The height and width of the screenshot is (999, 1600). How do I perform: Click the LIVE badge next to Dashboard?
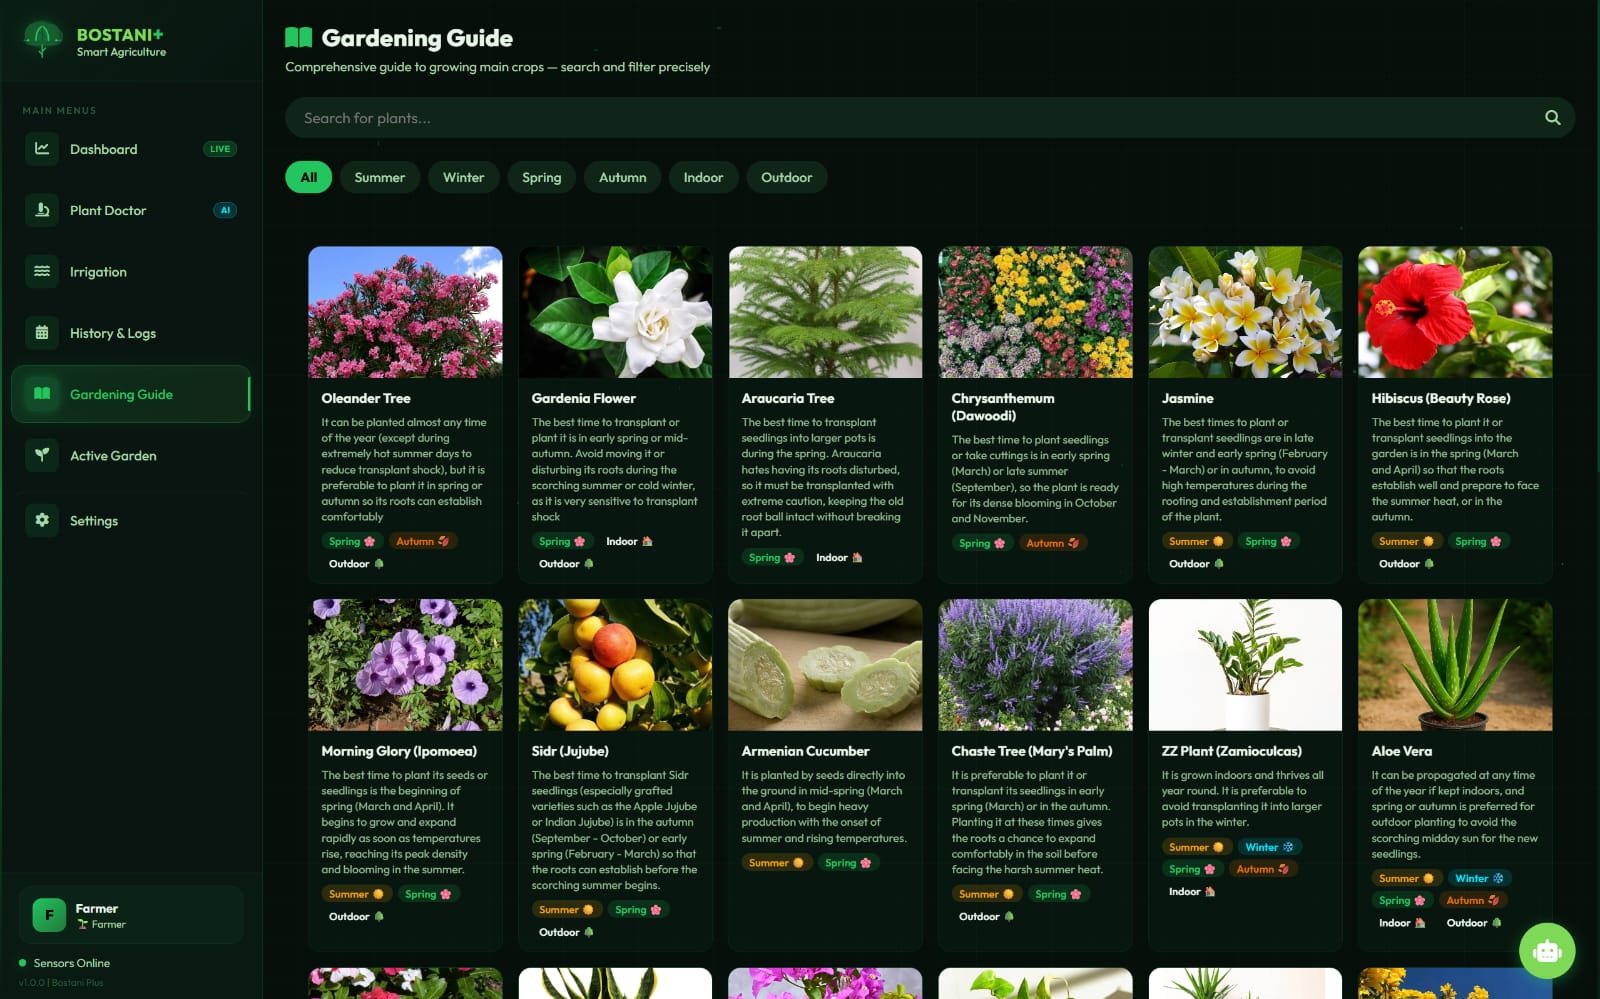point(220,149)
